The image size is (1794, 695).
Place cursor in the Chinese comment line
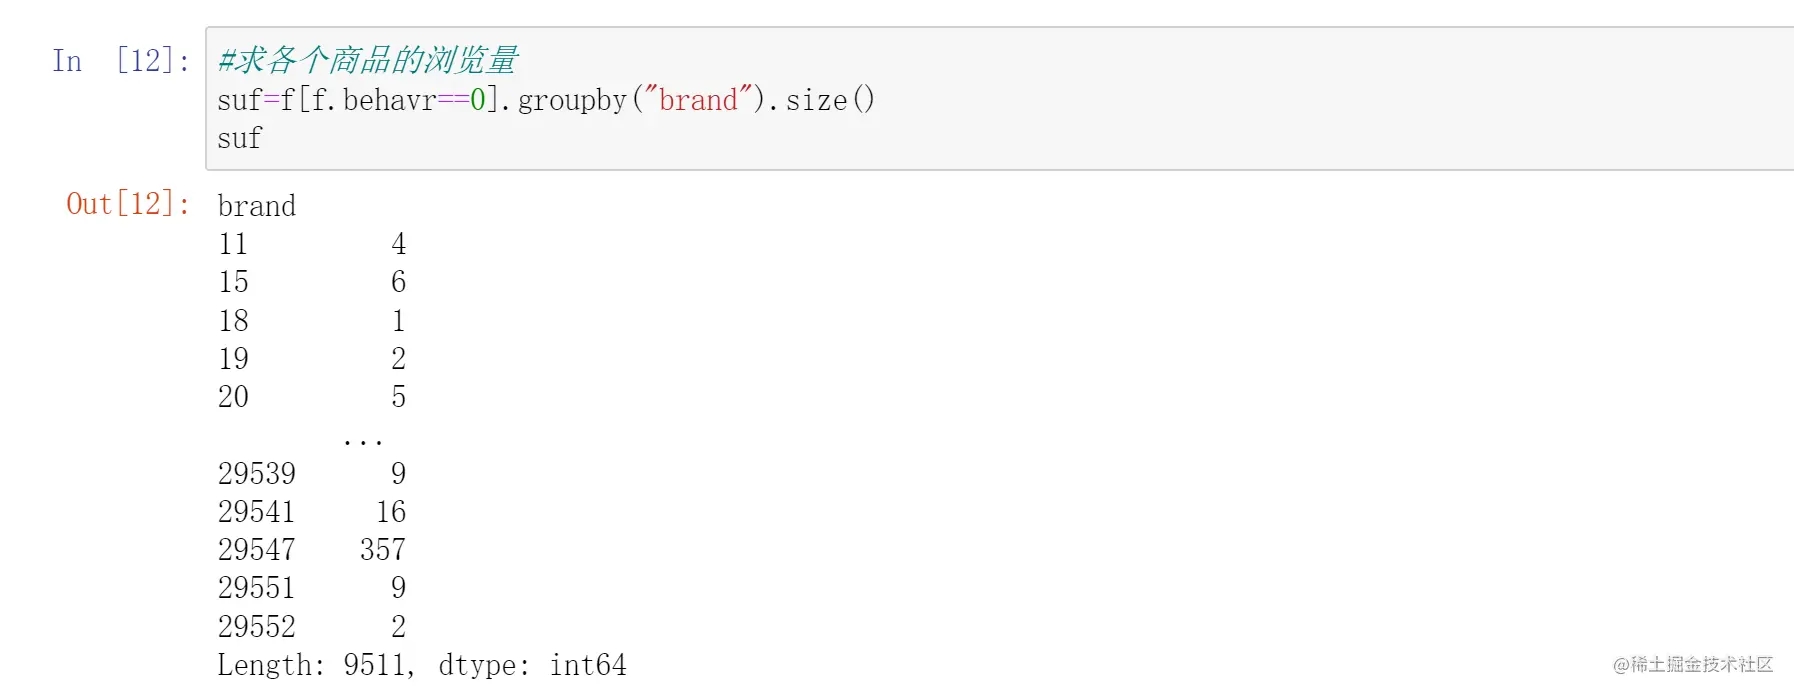click(367, 61)
